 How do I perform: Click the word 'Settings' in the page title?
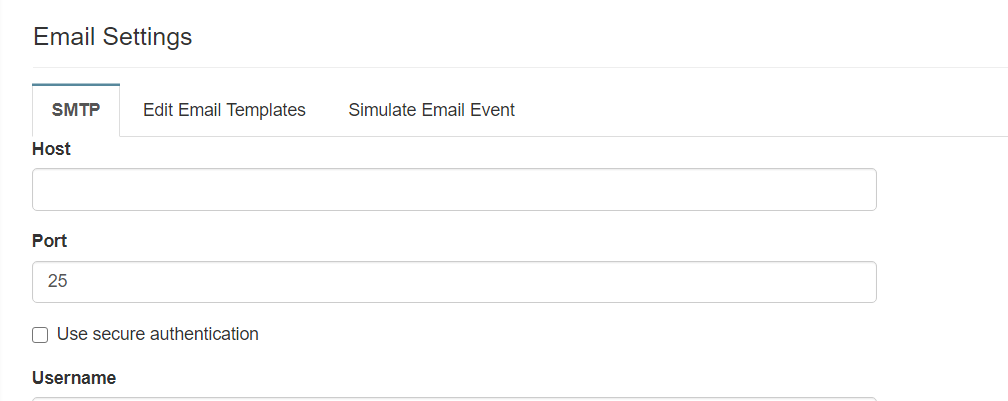coord(152,37)
